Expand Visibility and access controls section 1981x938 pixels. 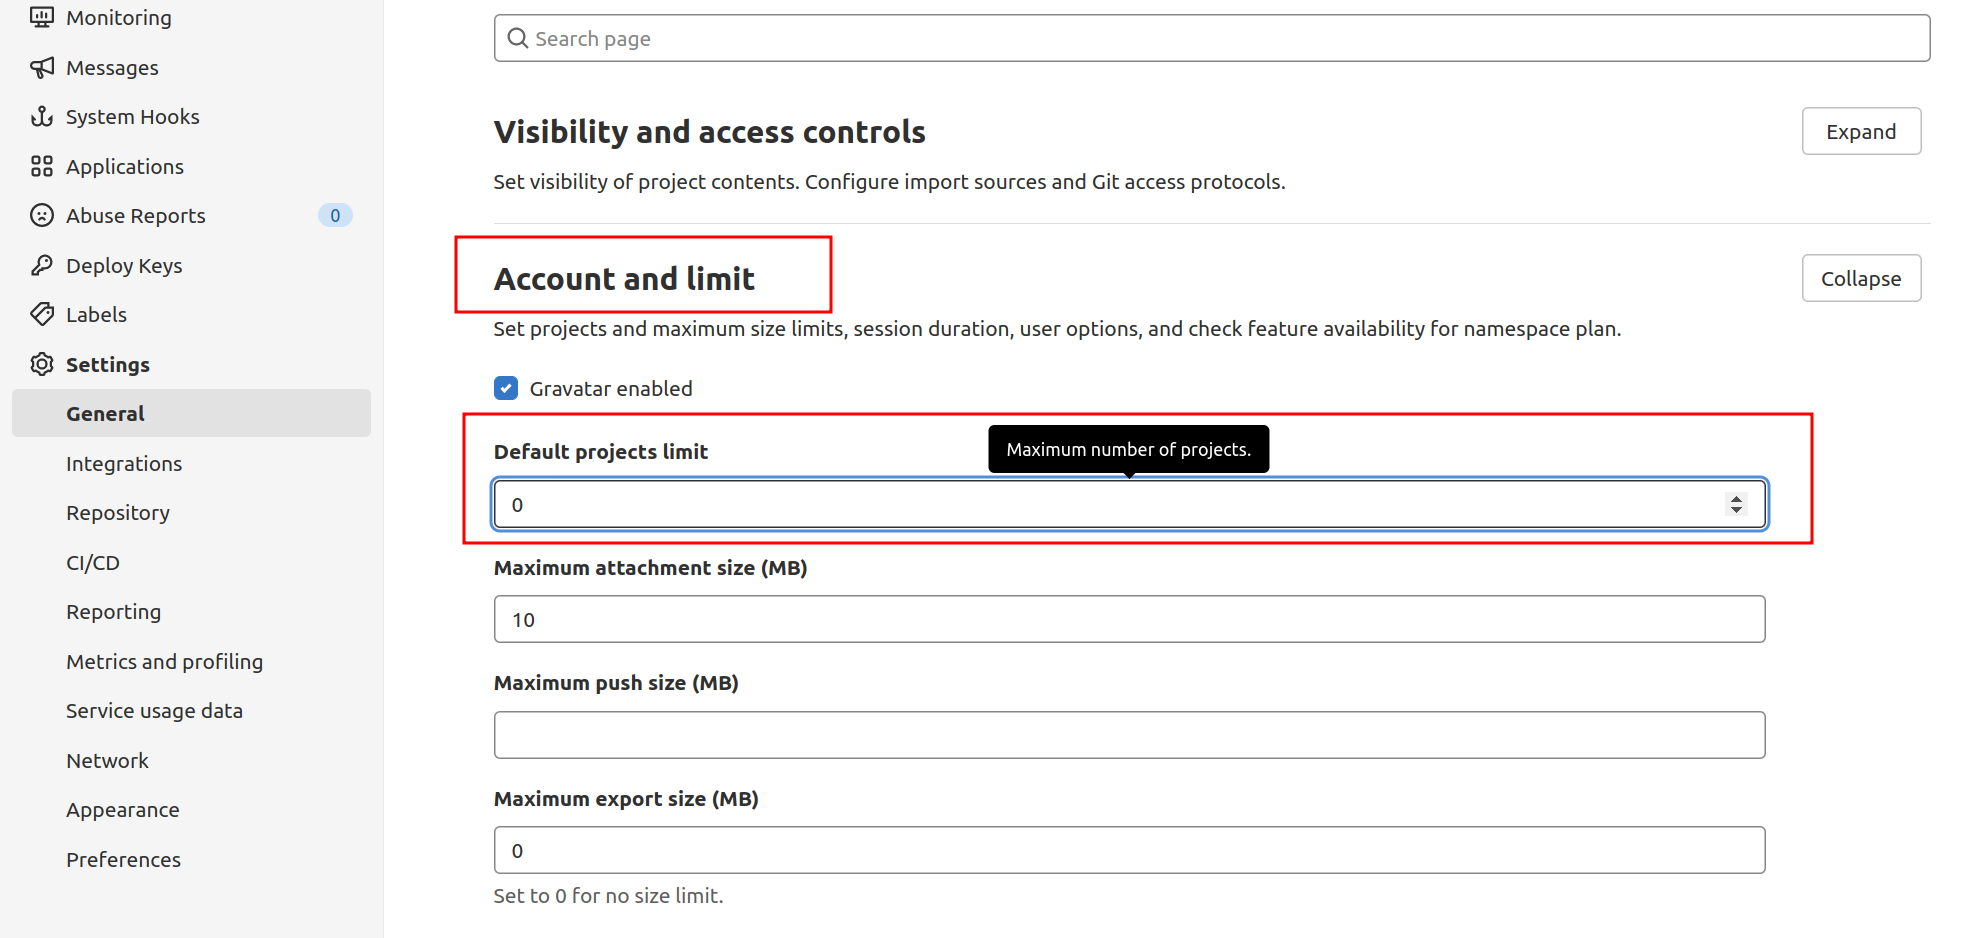point(1860,132)
